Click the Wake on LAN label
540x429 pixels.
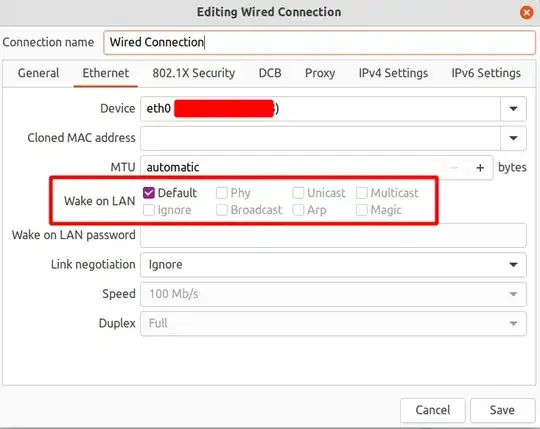tap(100, 201)
